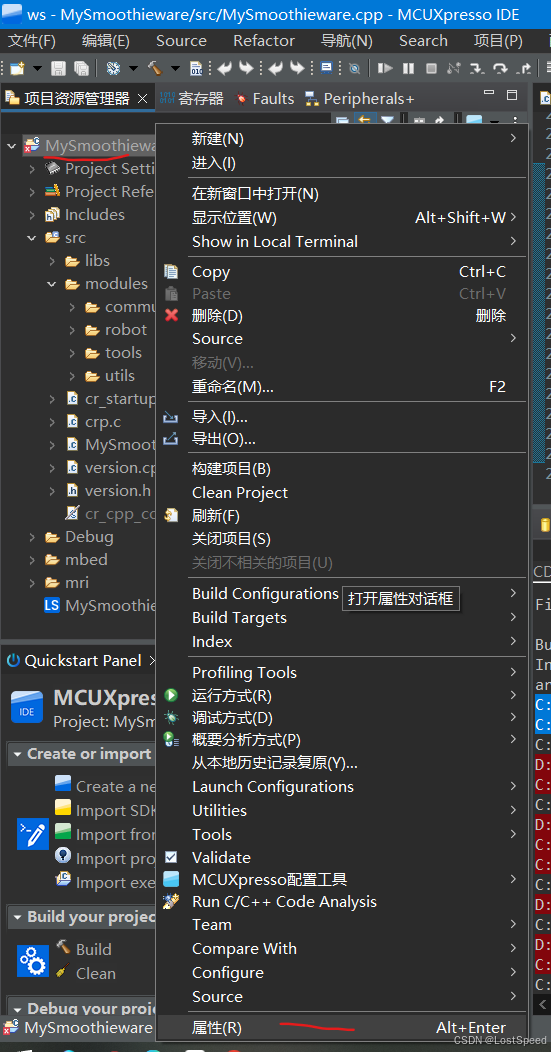Click the Run C/C++ Code Analysis icon
551x1052 pixels.
point(172,901)
